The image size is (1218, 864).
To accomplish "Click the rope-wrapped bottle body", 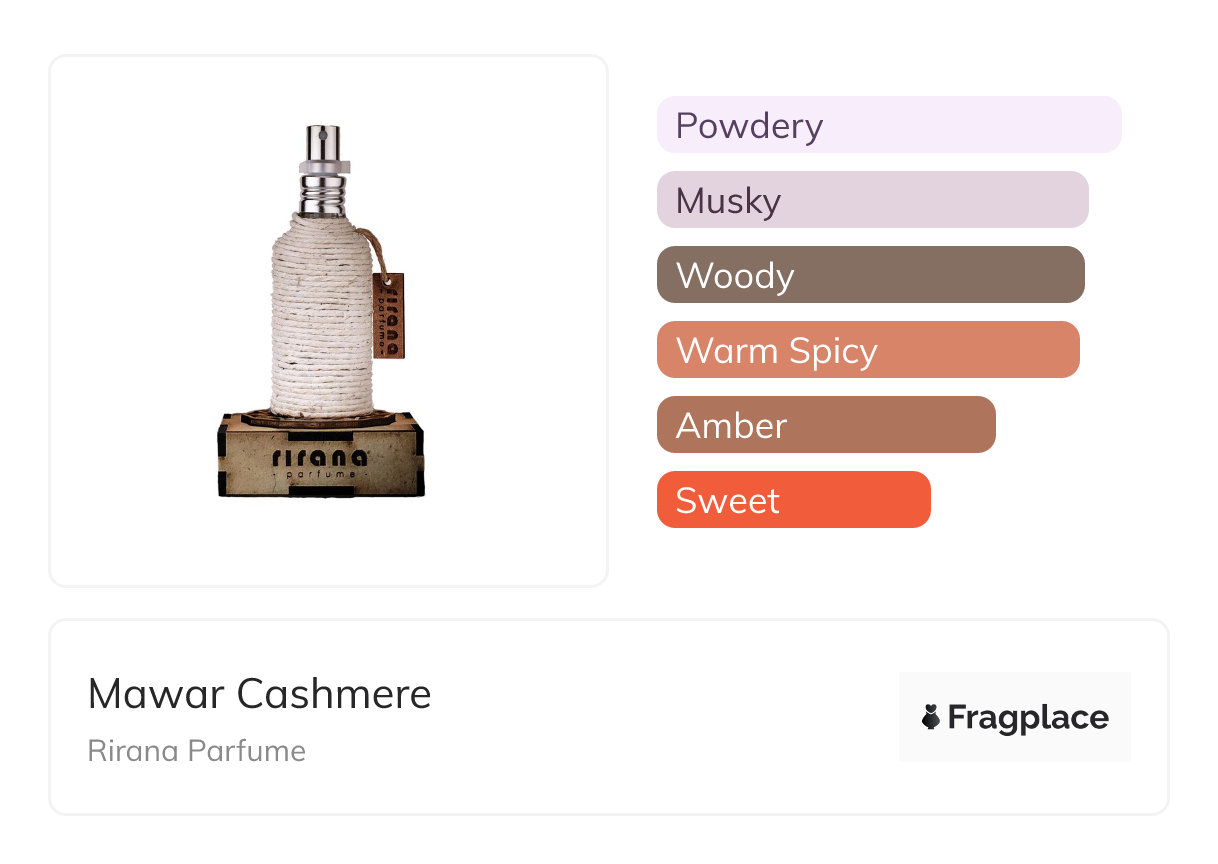I will point(320,320).
